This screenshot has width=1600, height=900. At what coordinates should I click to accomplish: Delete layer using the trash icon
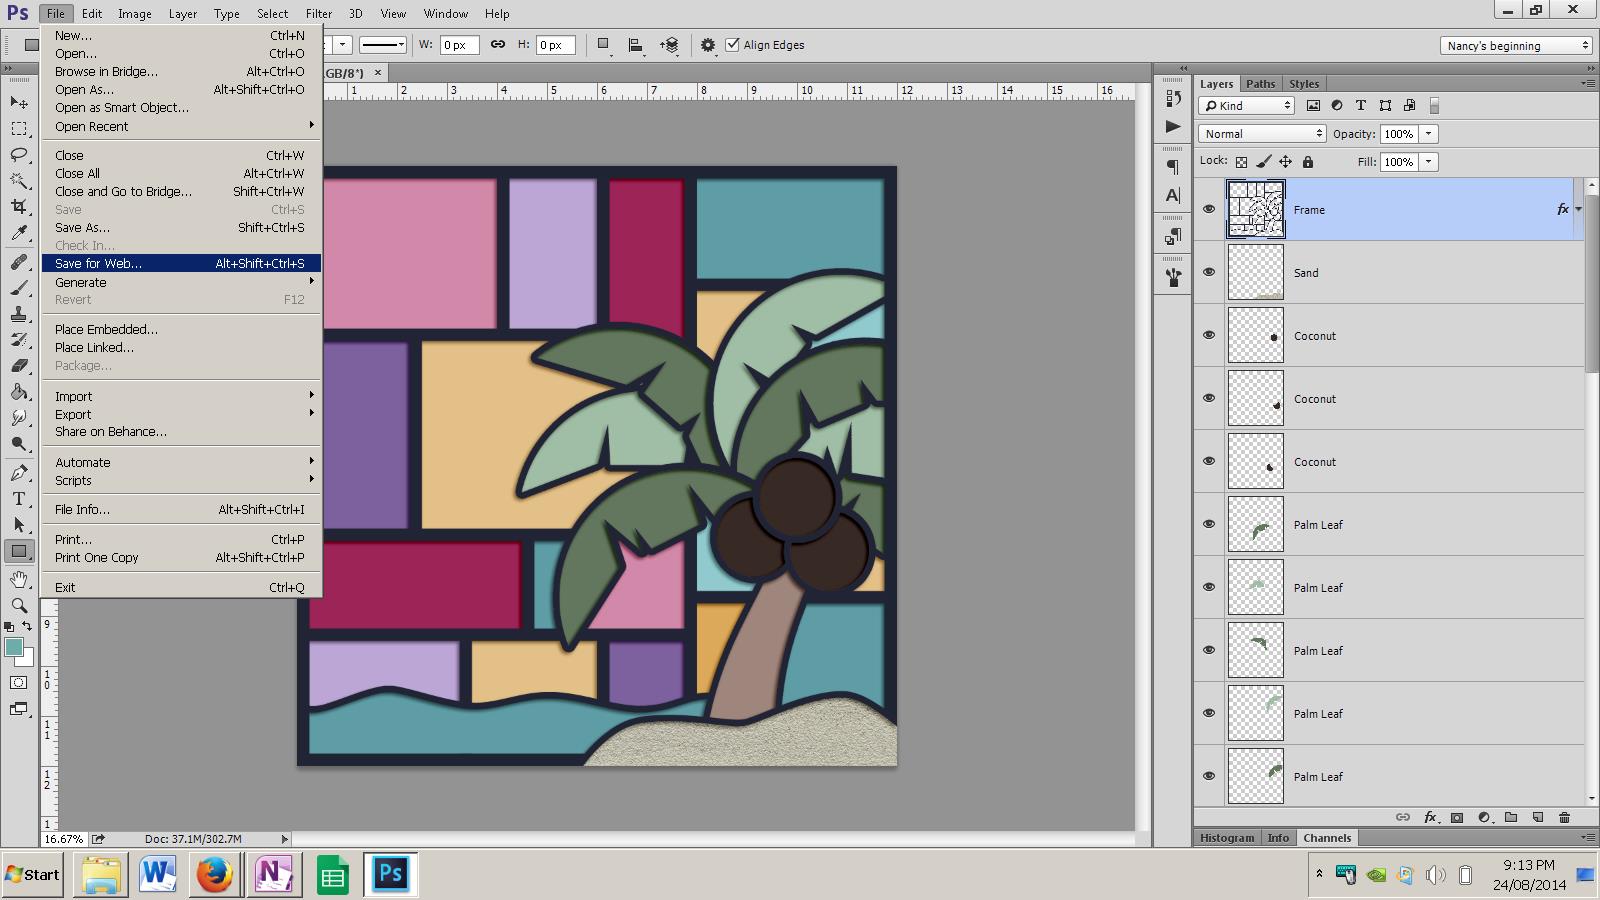[x=1564, y=817]
